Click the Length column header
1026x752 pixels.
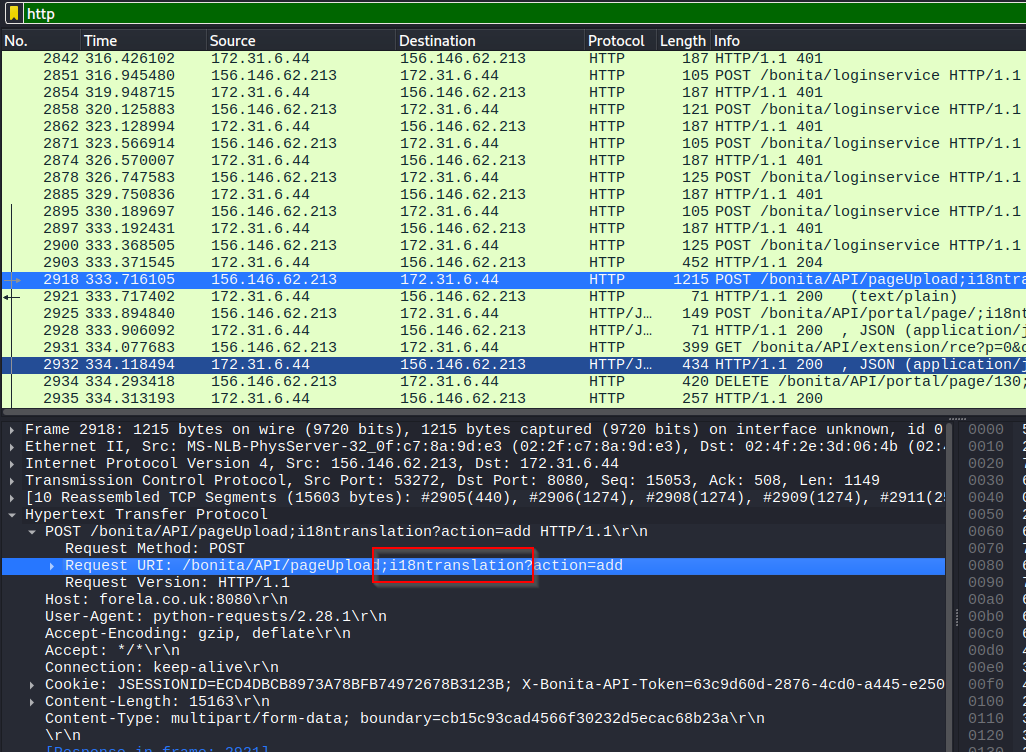click(x=682, y=41)
